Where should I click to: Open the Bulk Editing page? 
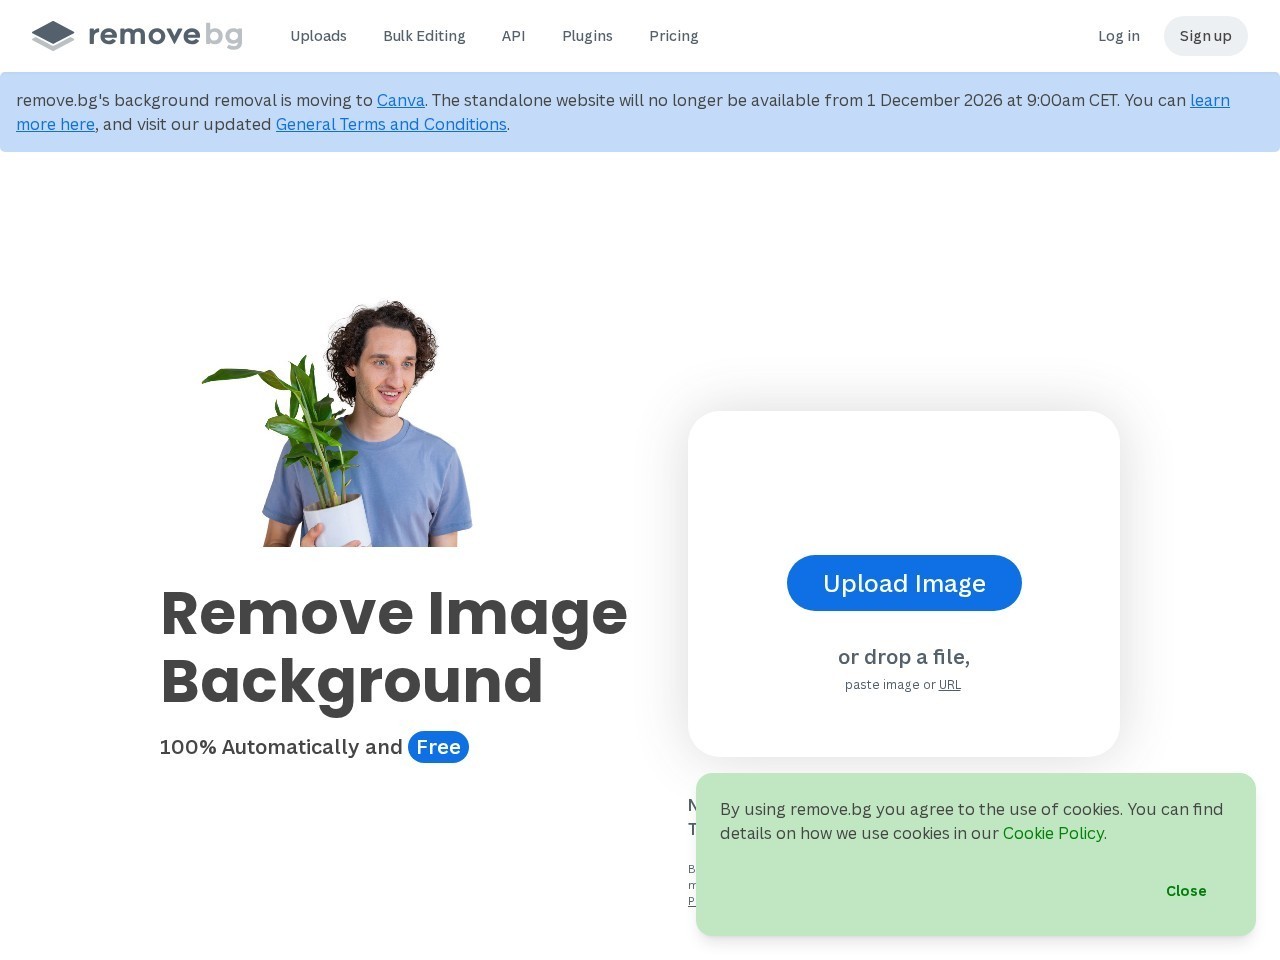click(424, 36)
